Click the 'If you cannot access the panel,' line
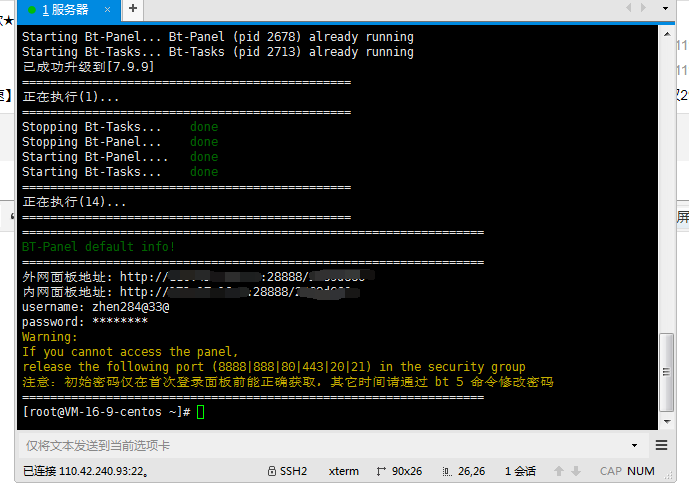The image size is (689, 483). click(130, 352)
